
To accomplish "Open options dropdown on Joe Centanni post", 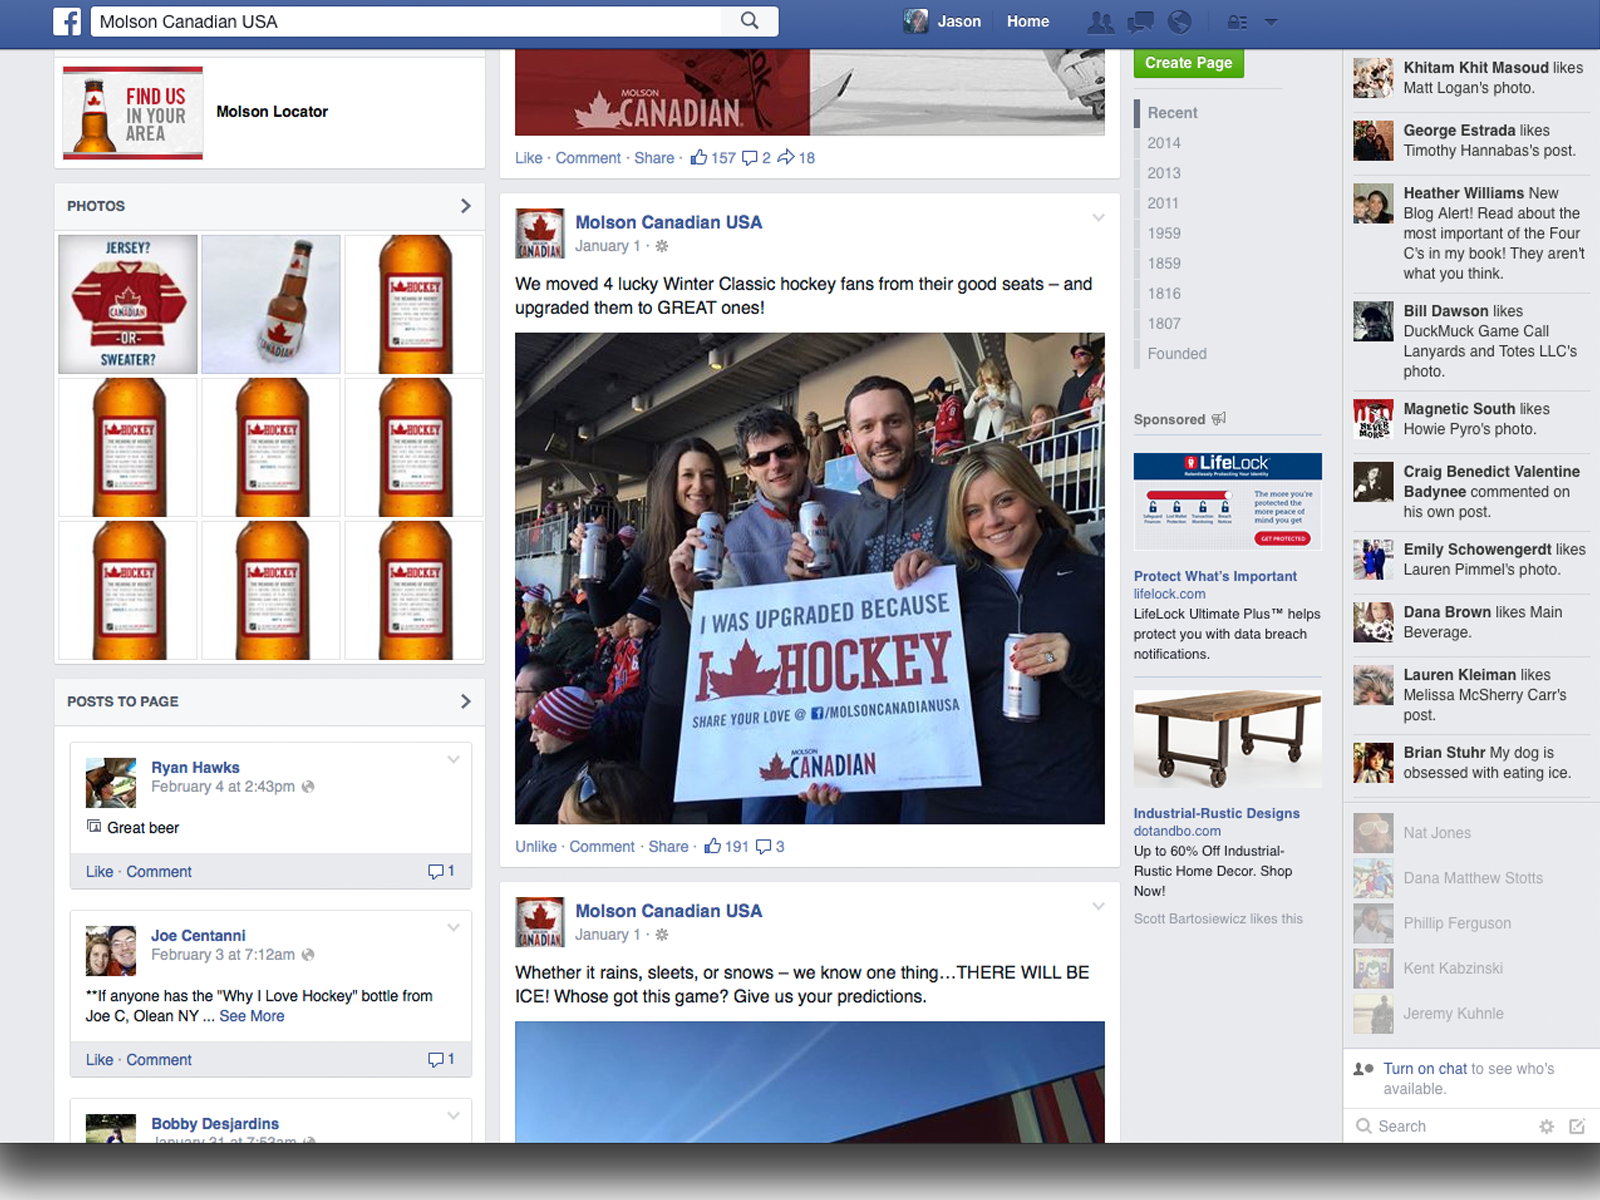I will [453, 928].
